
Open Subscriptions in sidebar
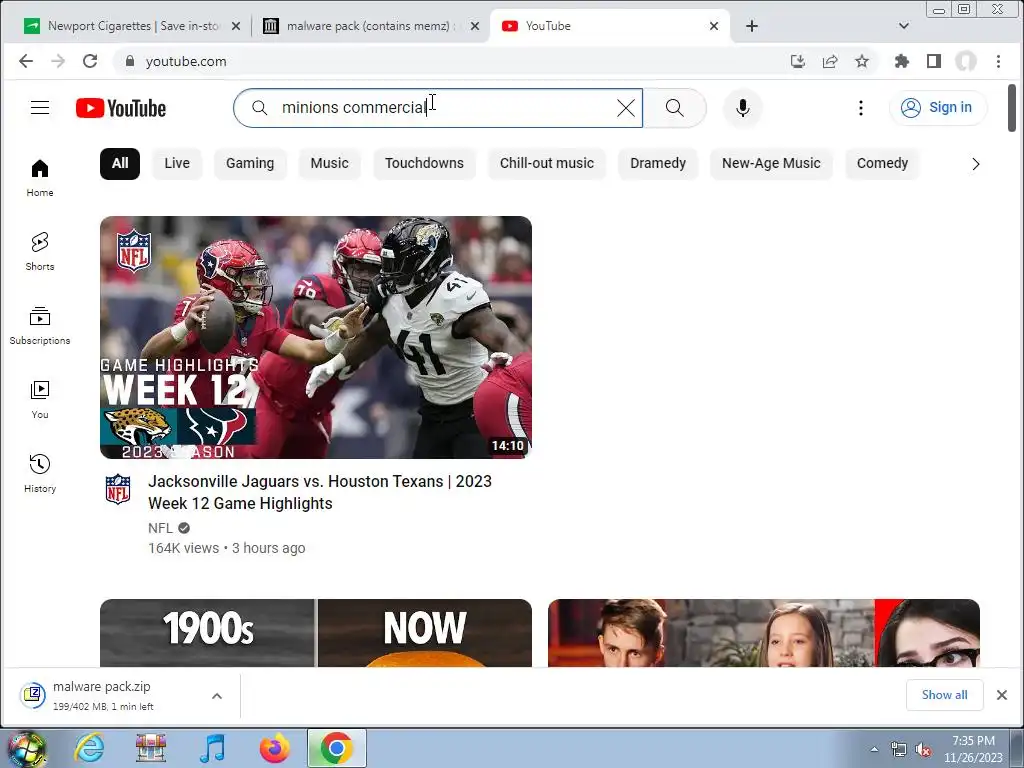[40, 325]
